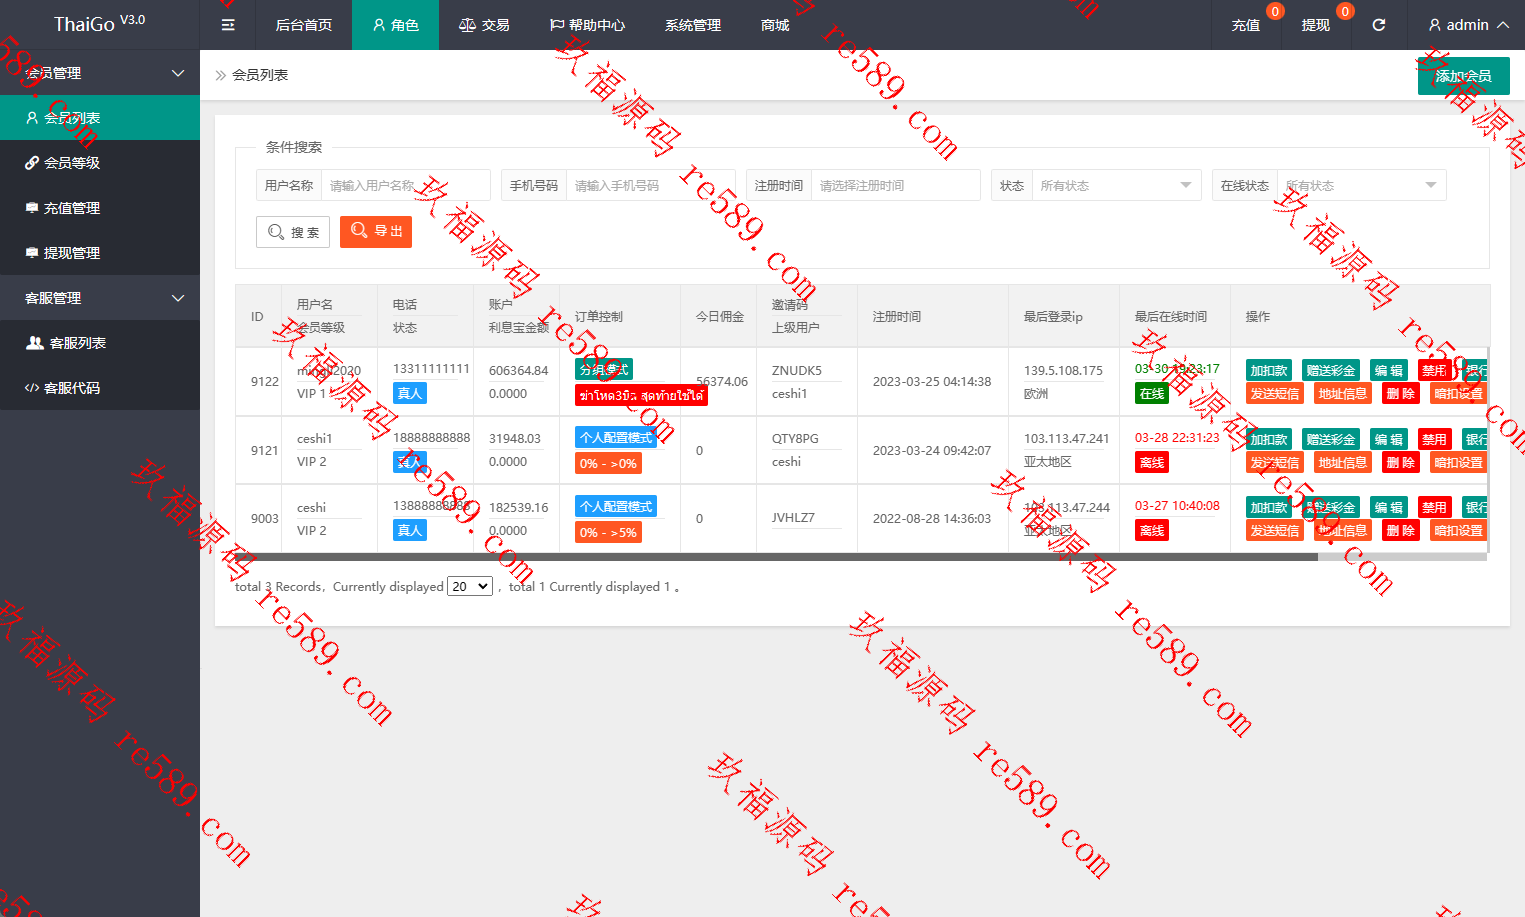Click 地址信息 for user 9122
This screenshot has width=1525, height=917.
click(1342, 394)
